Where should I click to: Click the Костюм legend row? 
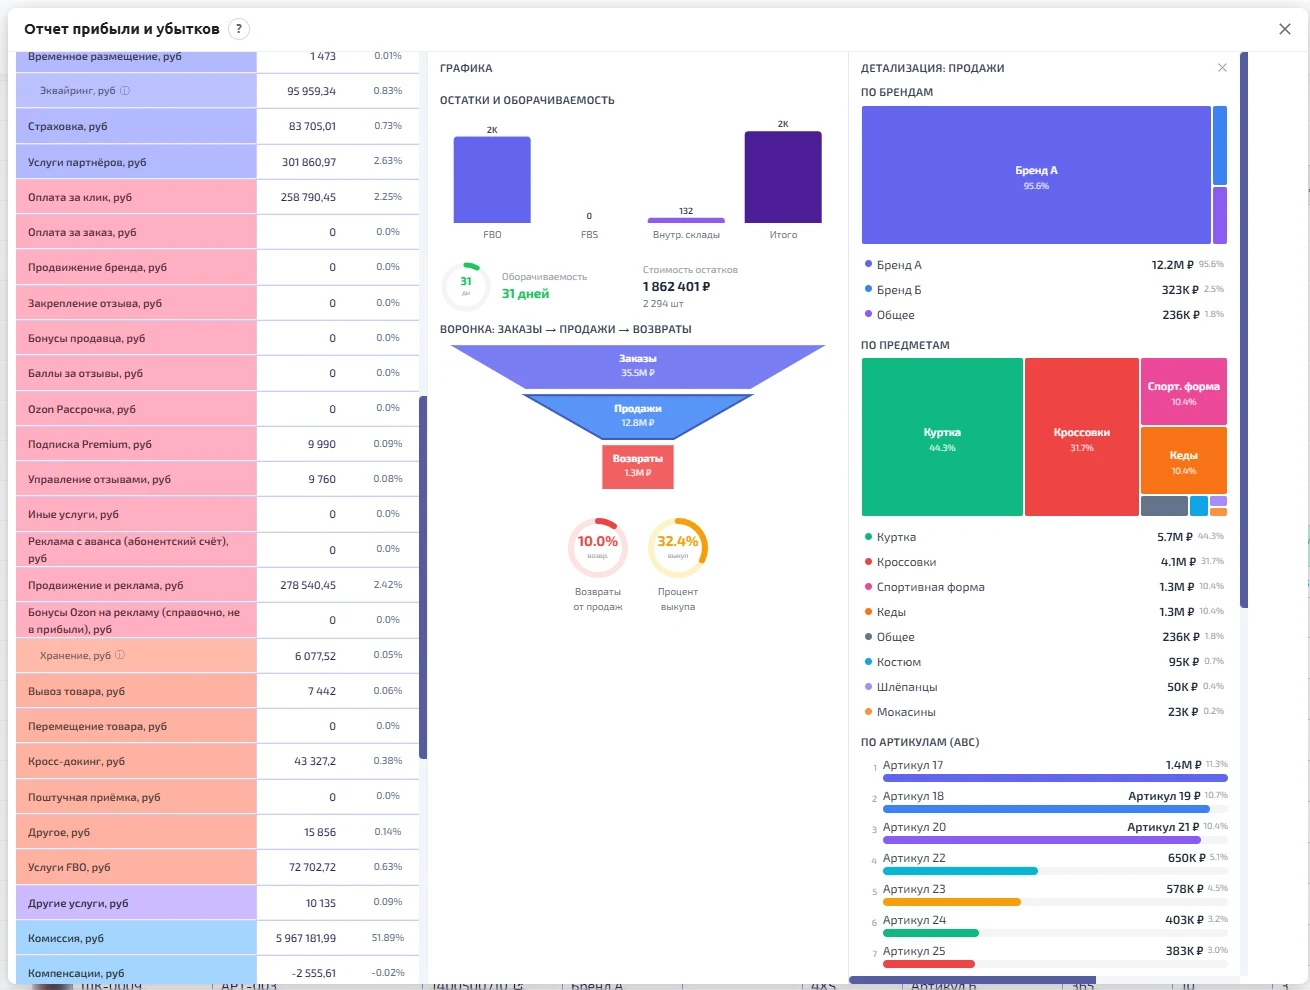[x=1044, y=662]
